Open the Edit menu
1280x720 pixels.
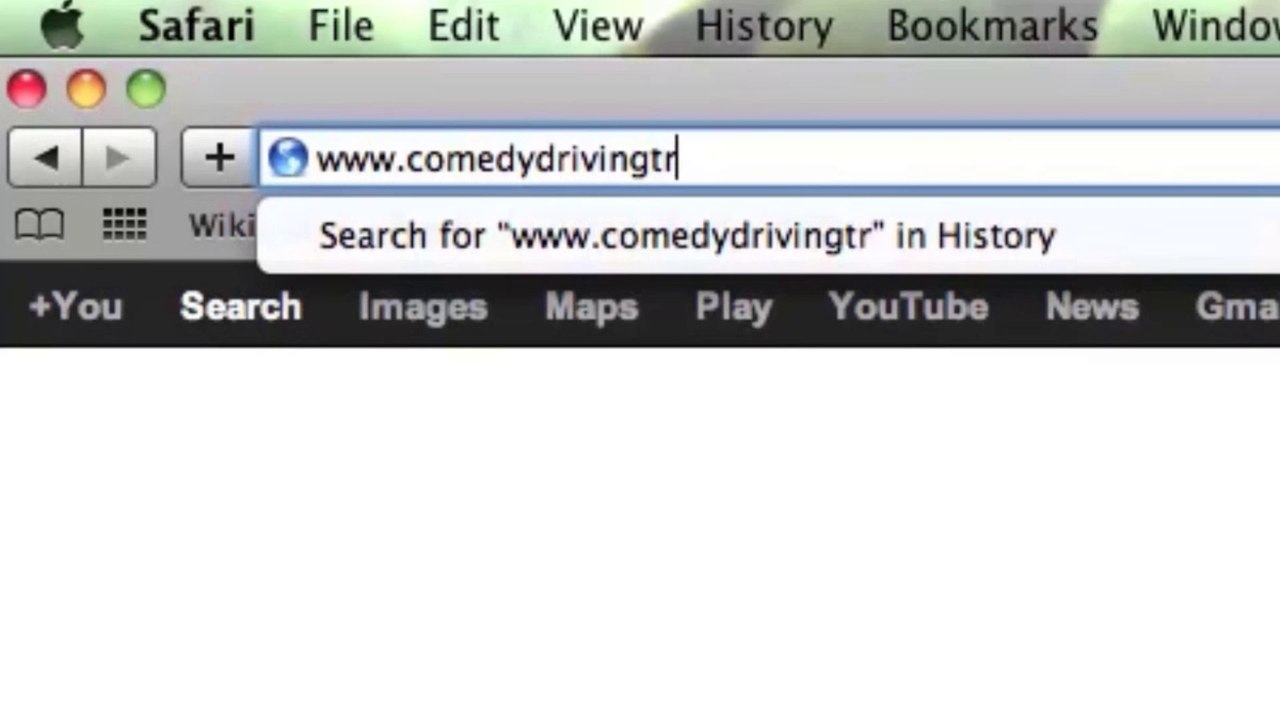(x=463, y=26)
